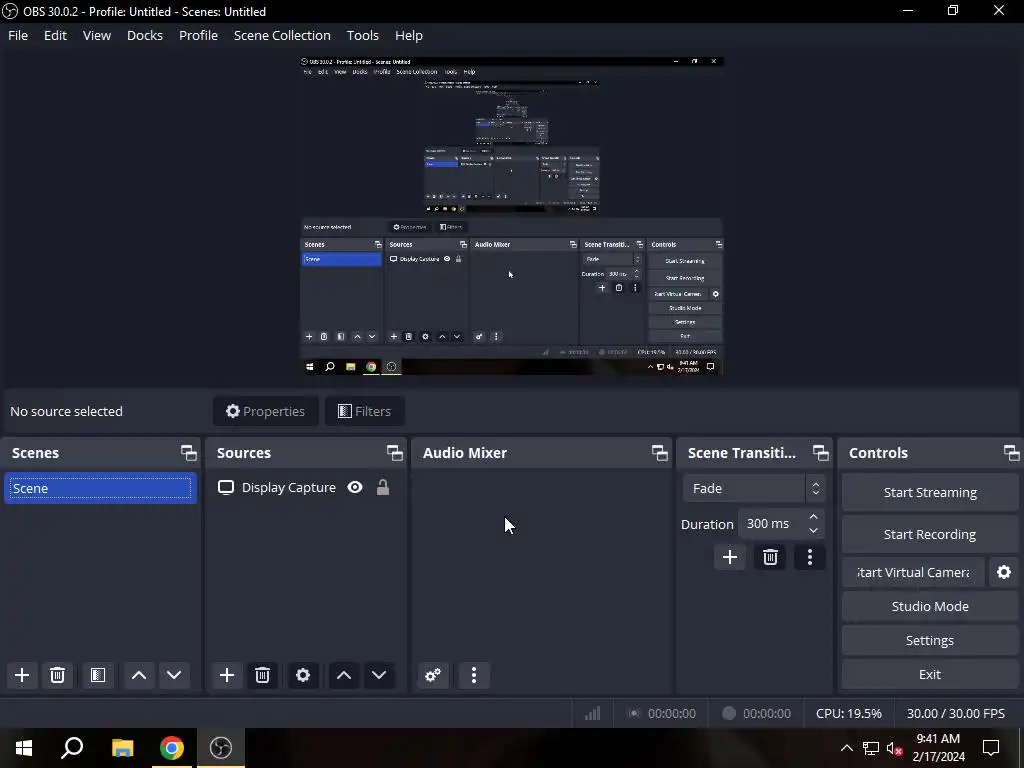This screenshot has width=1024, height=768.
Task: Open advanced audio properties gears icon
Action: [433, 675]
